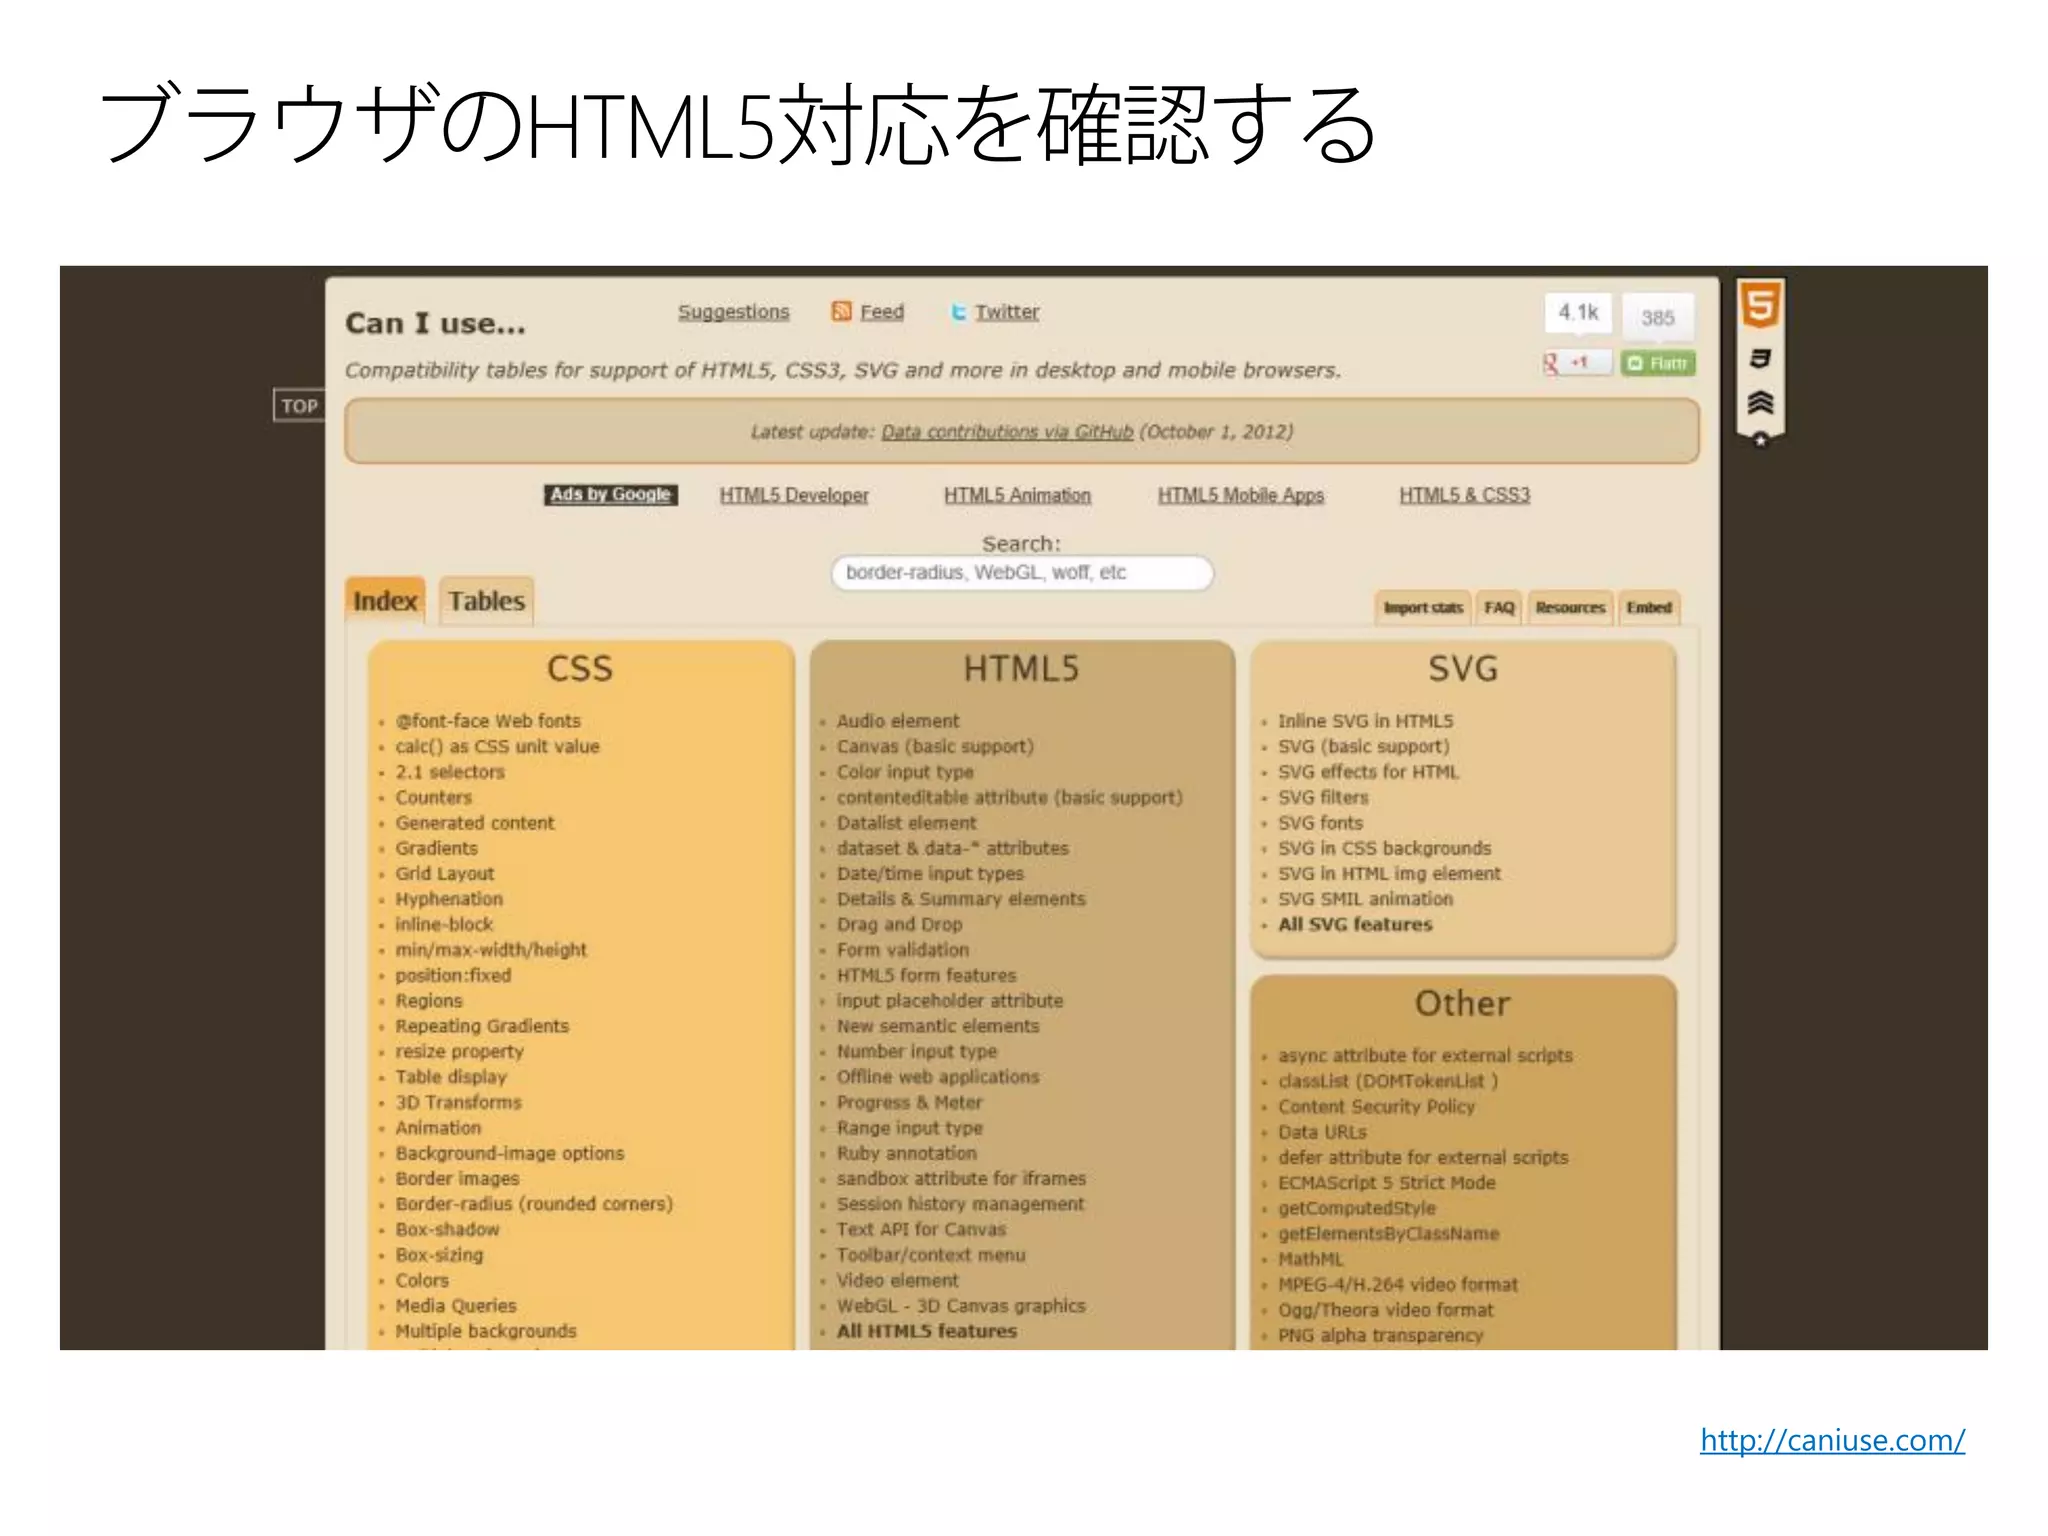
Task: Focus the feature search field
Action: pos(1022,573)
